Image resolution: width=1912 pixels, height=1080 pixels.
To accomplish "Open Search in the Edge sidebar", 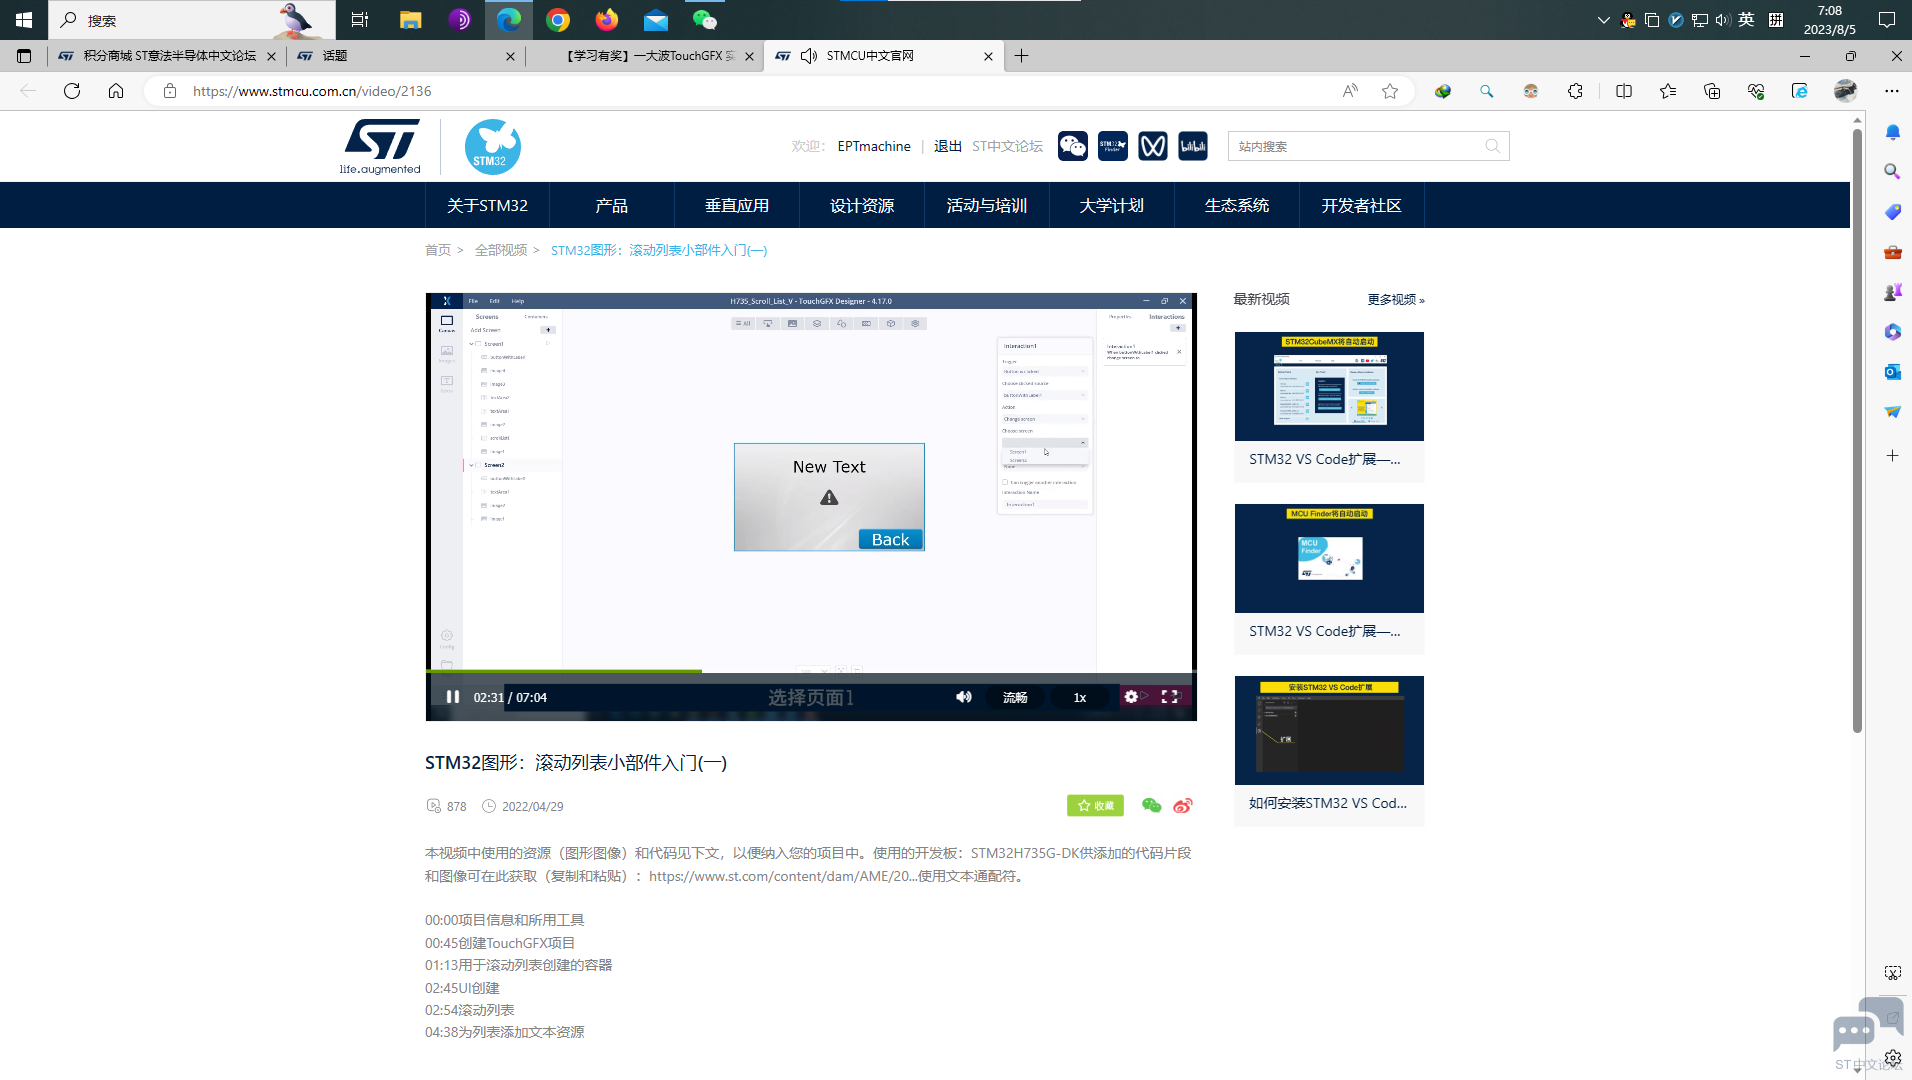I will tap(1893, 172).
